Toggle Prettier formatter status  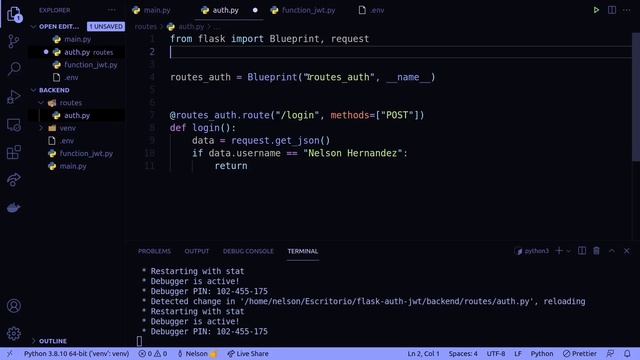(x=580, y=353)
